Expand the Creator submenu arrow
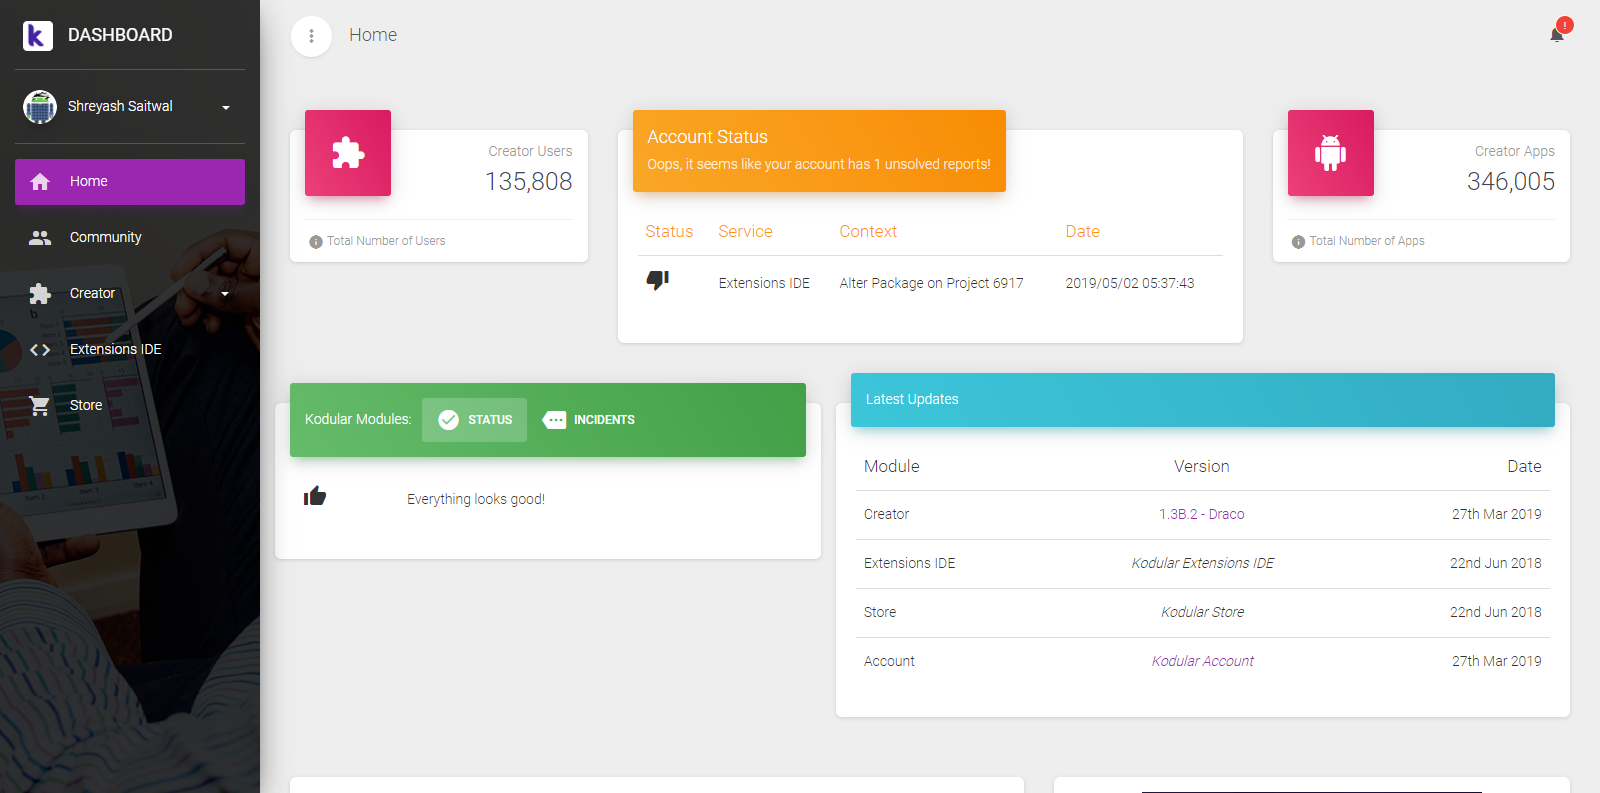The height and width of the screenshot is (793, 1600). tap(225, 294)
